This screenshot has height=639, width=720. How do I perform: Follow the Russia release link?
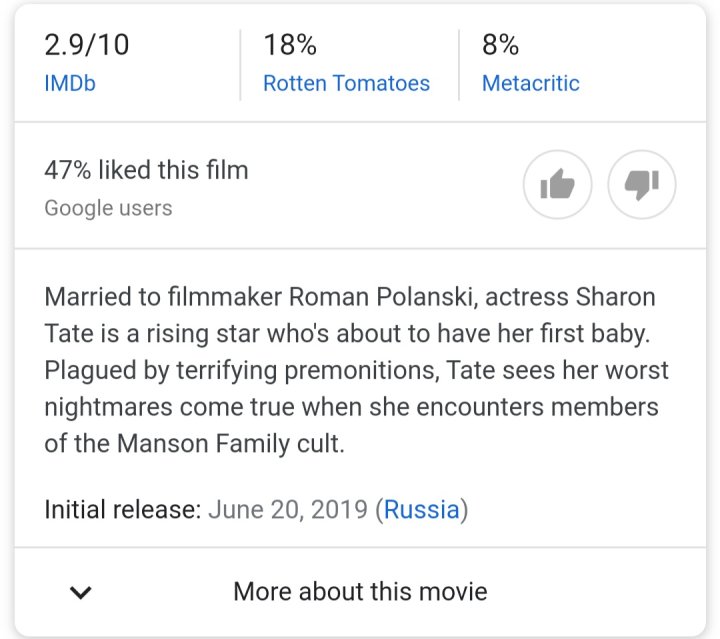pyautogui.click(x=421, y=510)
